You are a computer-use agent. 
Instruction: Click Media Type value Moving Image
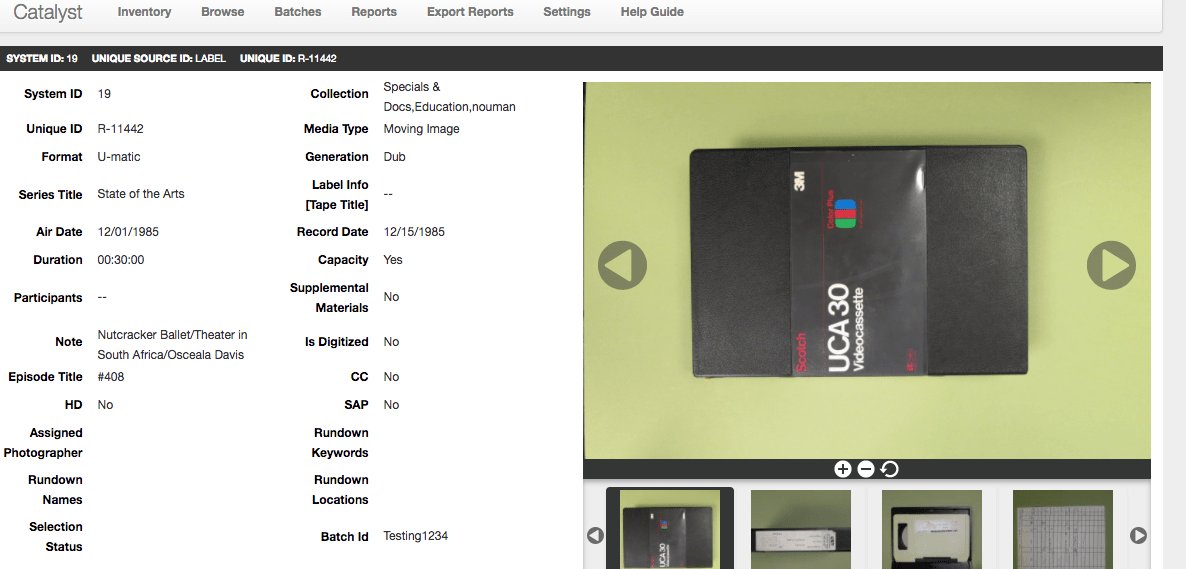click(421, 129)
